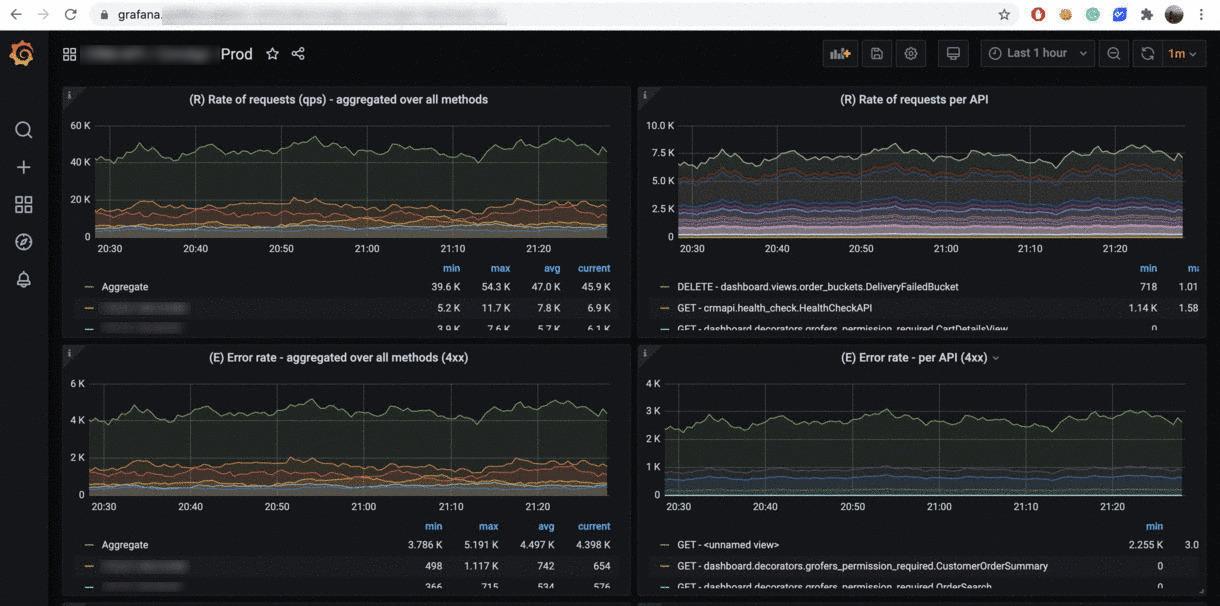The width and height of the screenshot is (1220, 606).
Task: Open the Last 1 hour time range picker
Action: coord(1037,53)
